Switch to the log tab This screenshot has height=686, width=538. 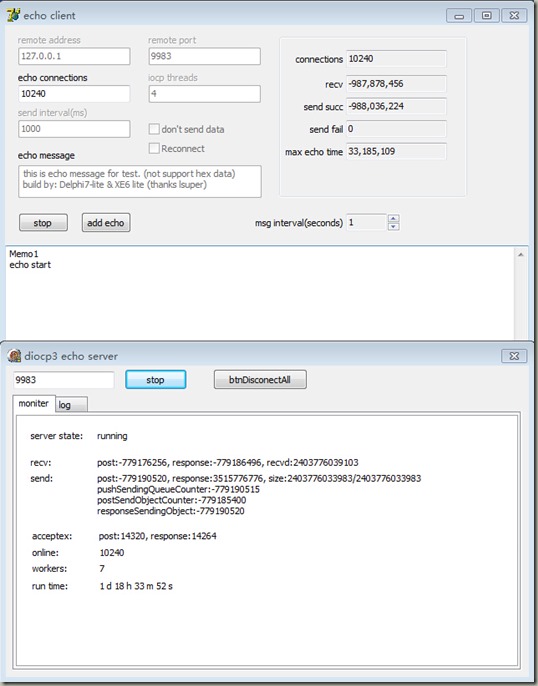pos(72,405)
